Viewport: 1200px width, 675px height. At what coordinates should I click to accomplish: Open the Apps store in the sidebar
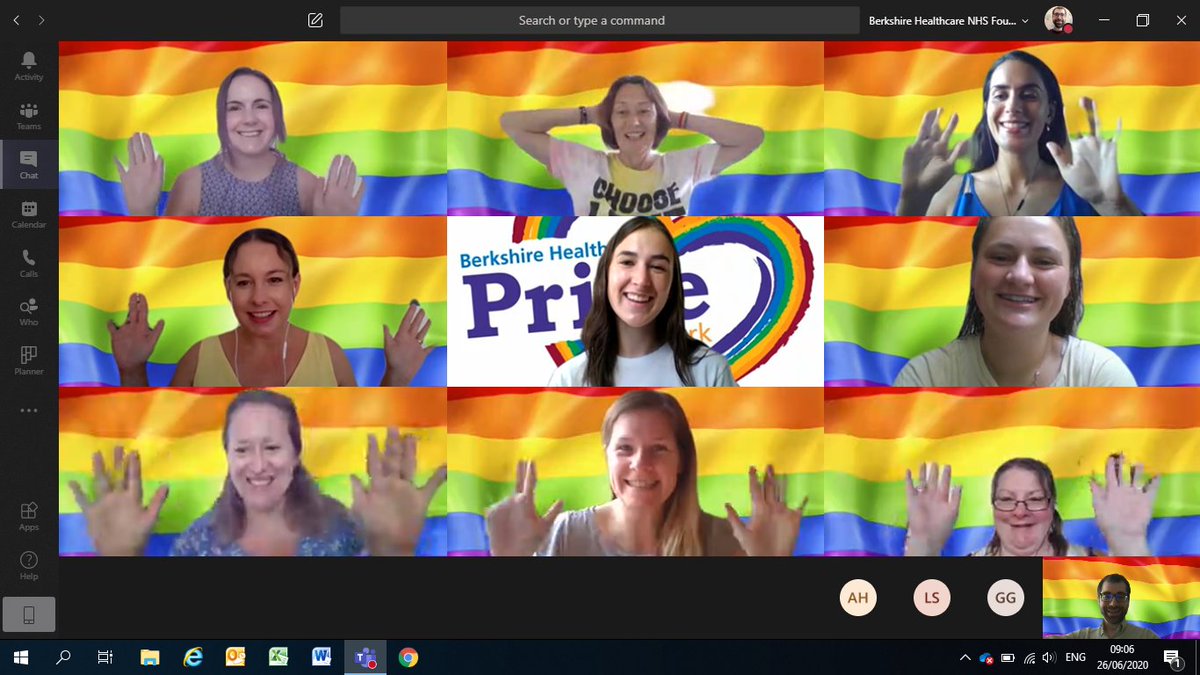pos(28,516)
